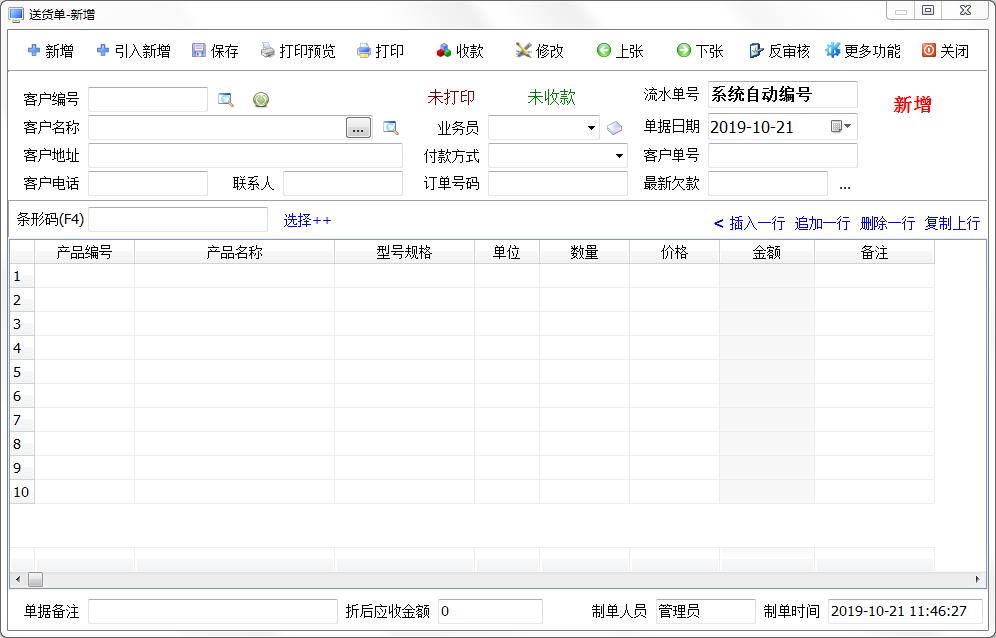Click the 条形码(F4) barcode input field

click(x=178, y=220)
